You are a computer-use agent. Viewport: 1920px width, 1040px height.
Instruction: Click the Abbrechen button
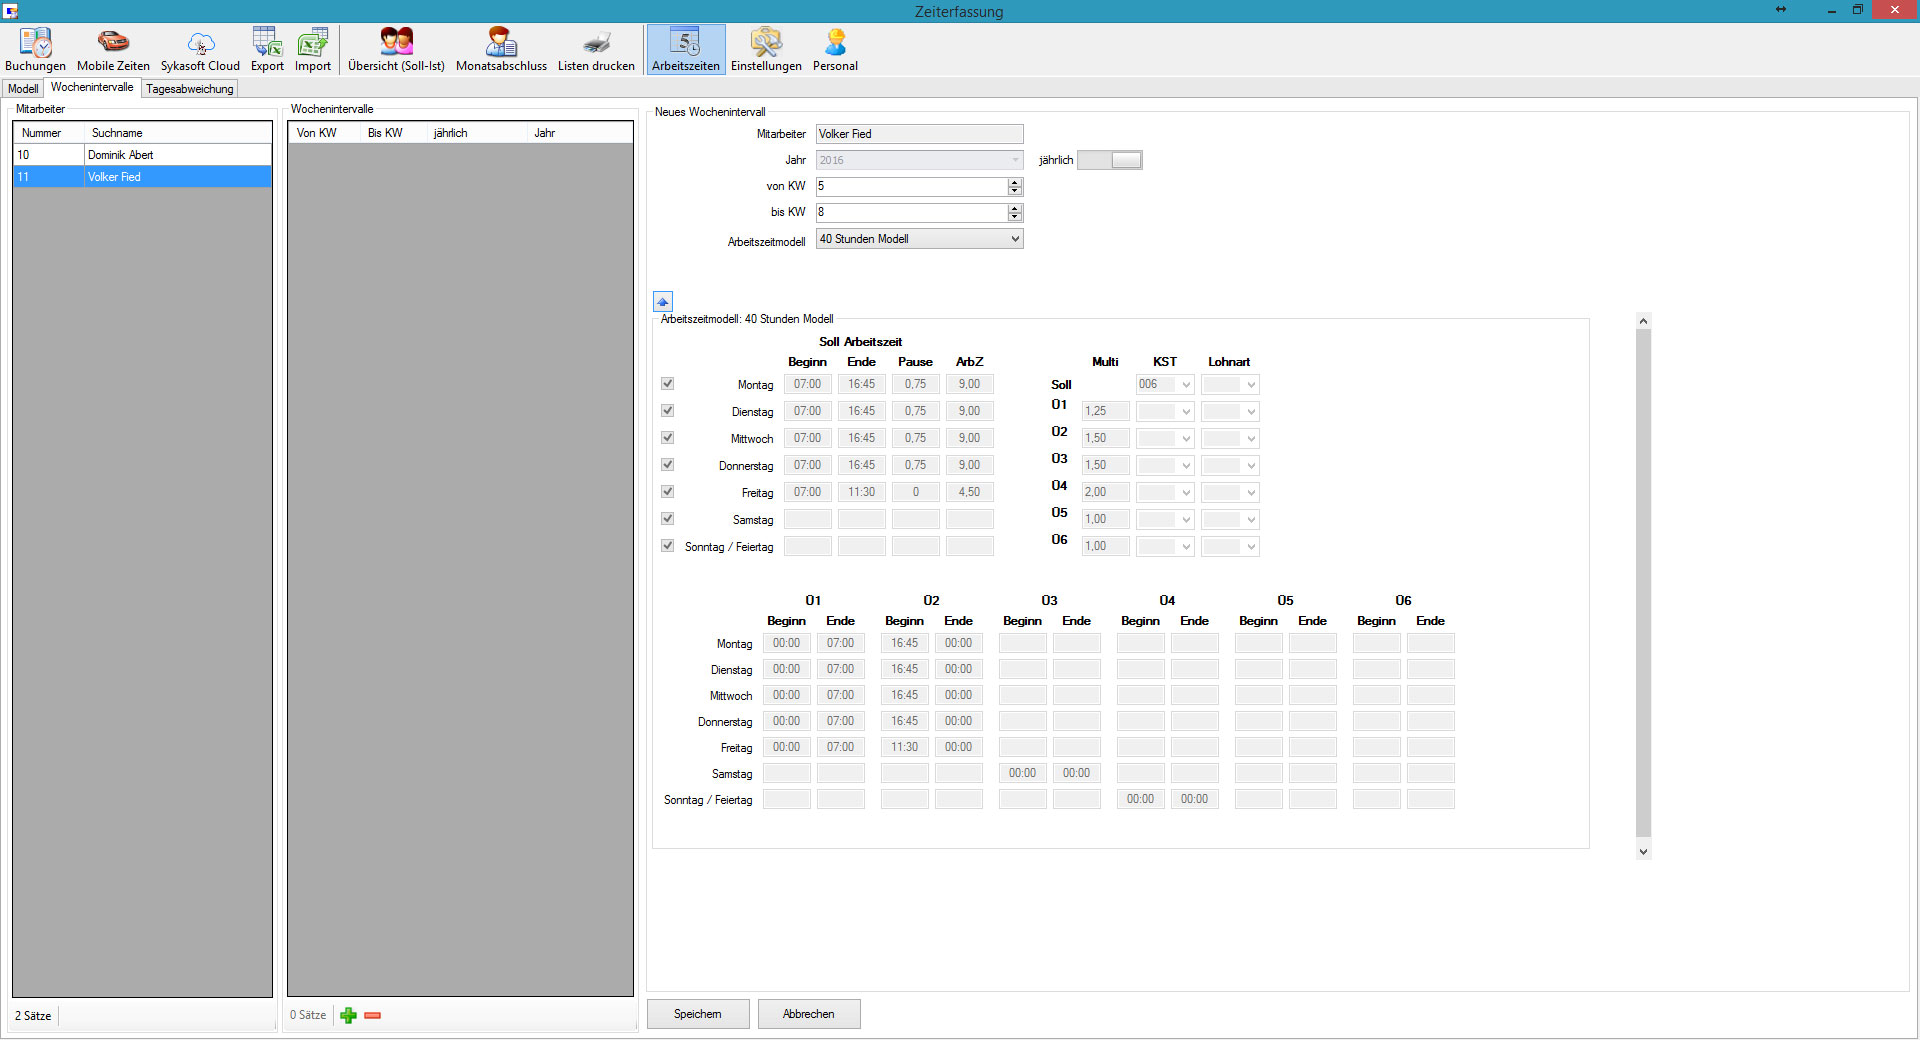(x=808, y=1014)
